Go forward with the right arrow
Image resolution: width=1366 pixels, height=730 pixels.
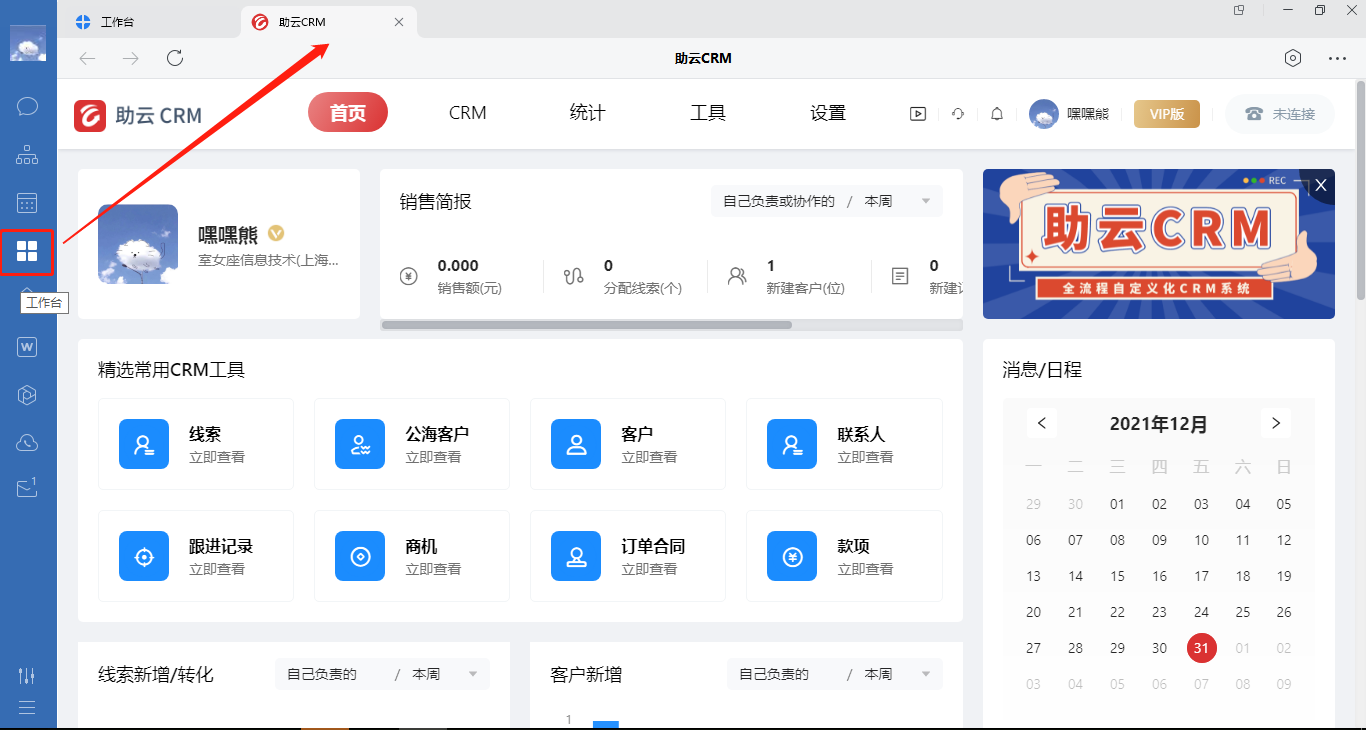(x=131, y=58)
